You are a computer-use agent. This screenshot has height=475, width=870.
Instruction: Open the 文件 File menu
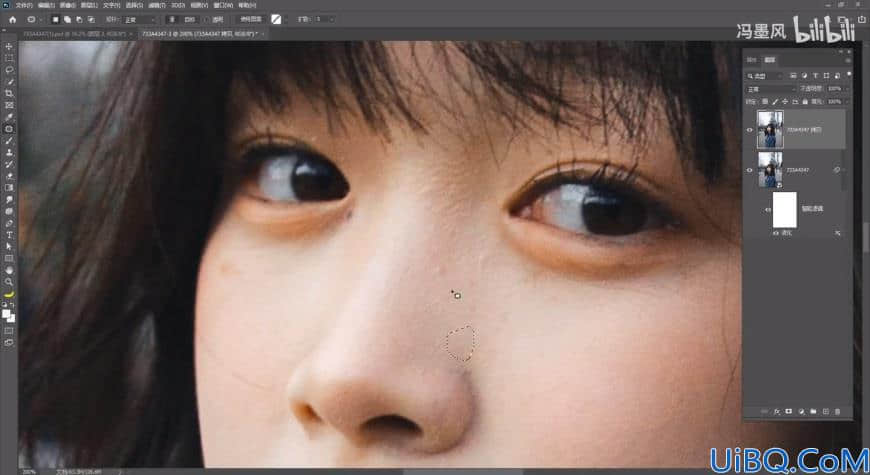coord(24,5)
